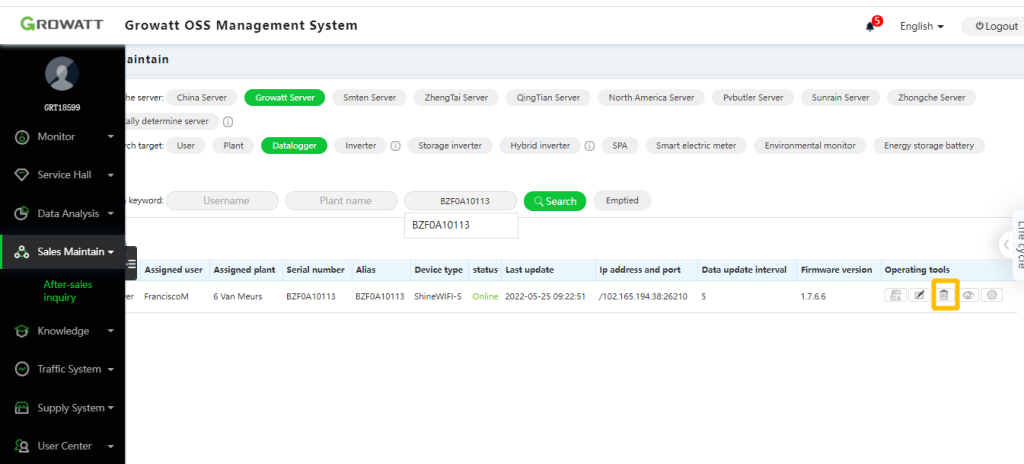The height and width of the screenshot is (464, 1024).
Task: Click the GRT18599 account name
Action: tap(62, 107)
